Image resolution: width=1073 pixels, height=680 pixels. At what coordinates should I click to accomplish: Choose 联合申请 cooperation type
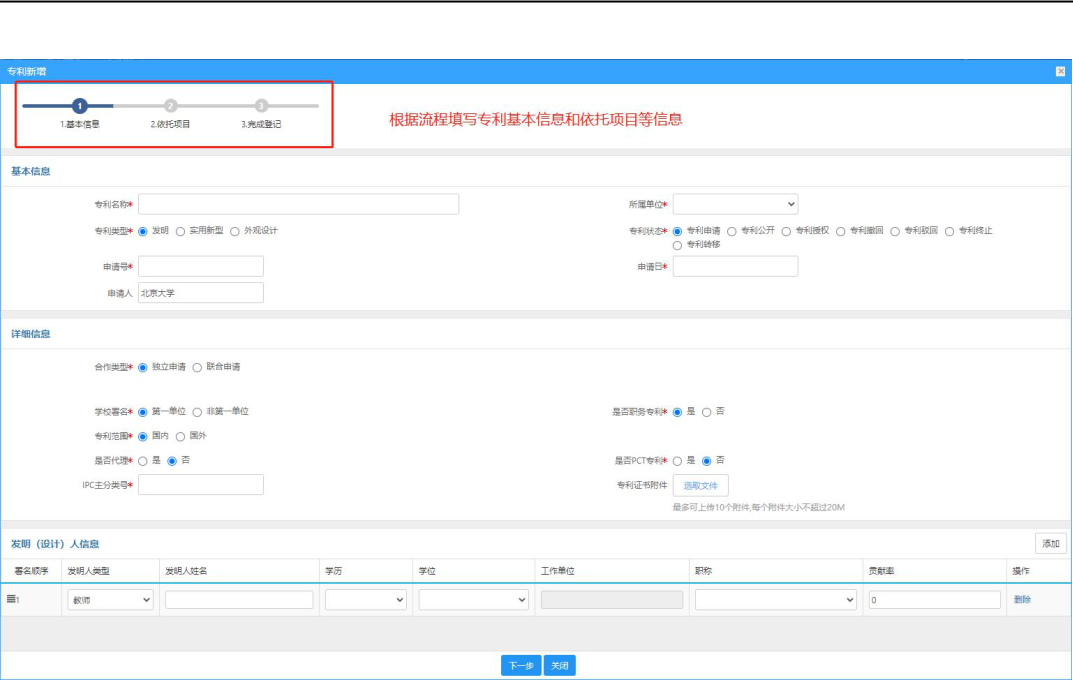[x=197, y=368]
